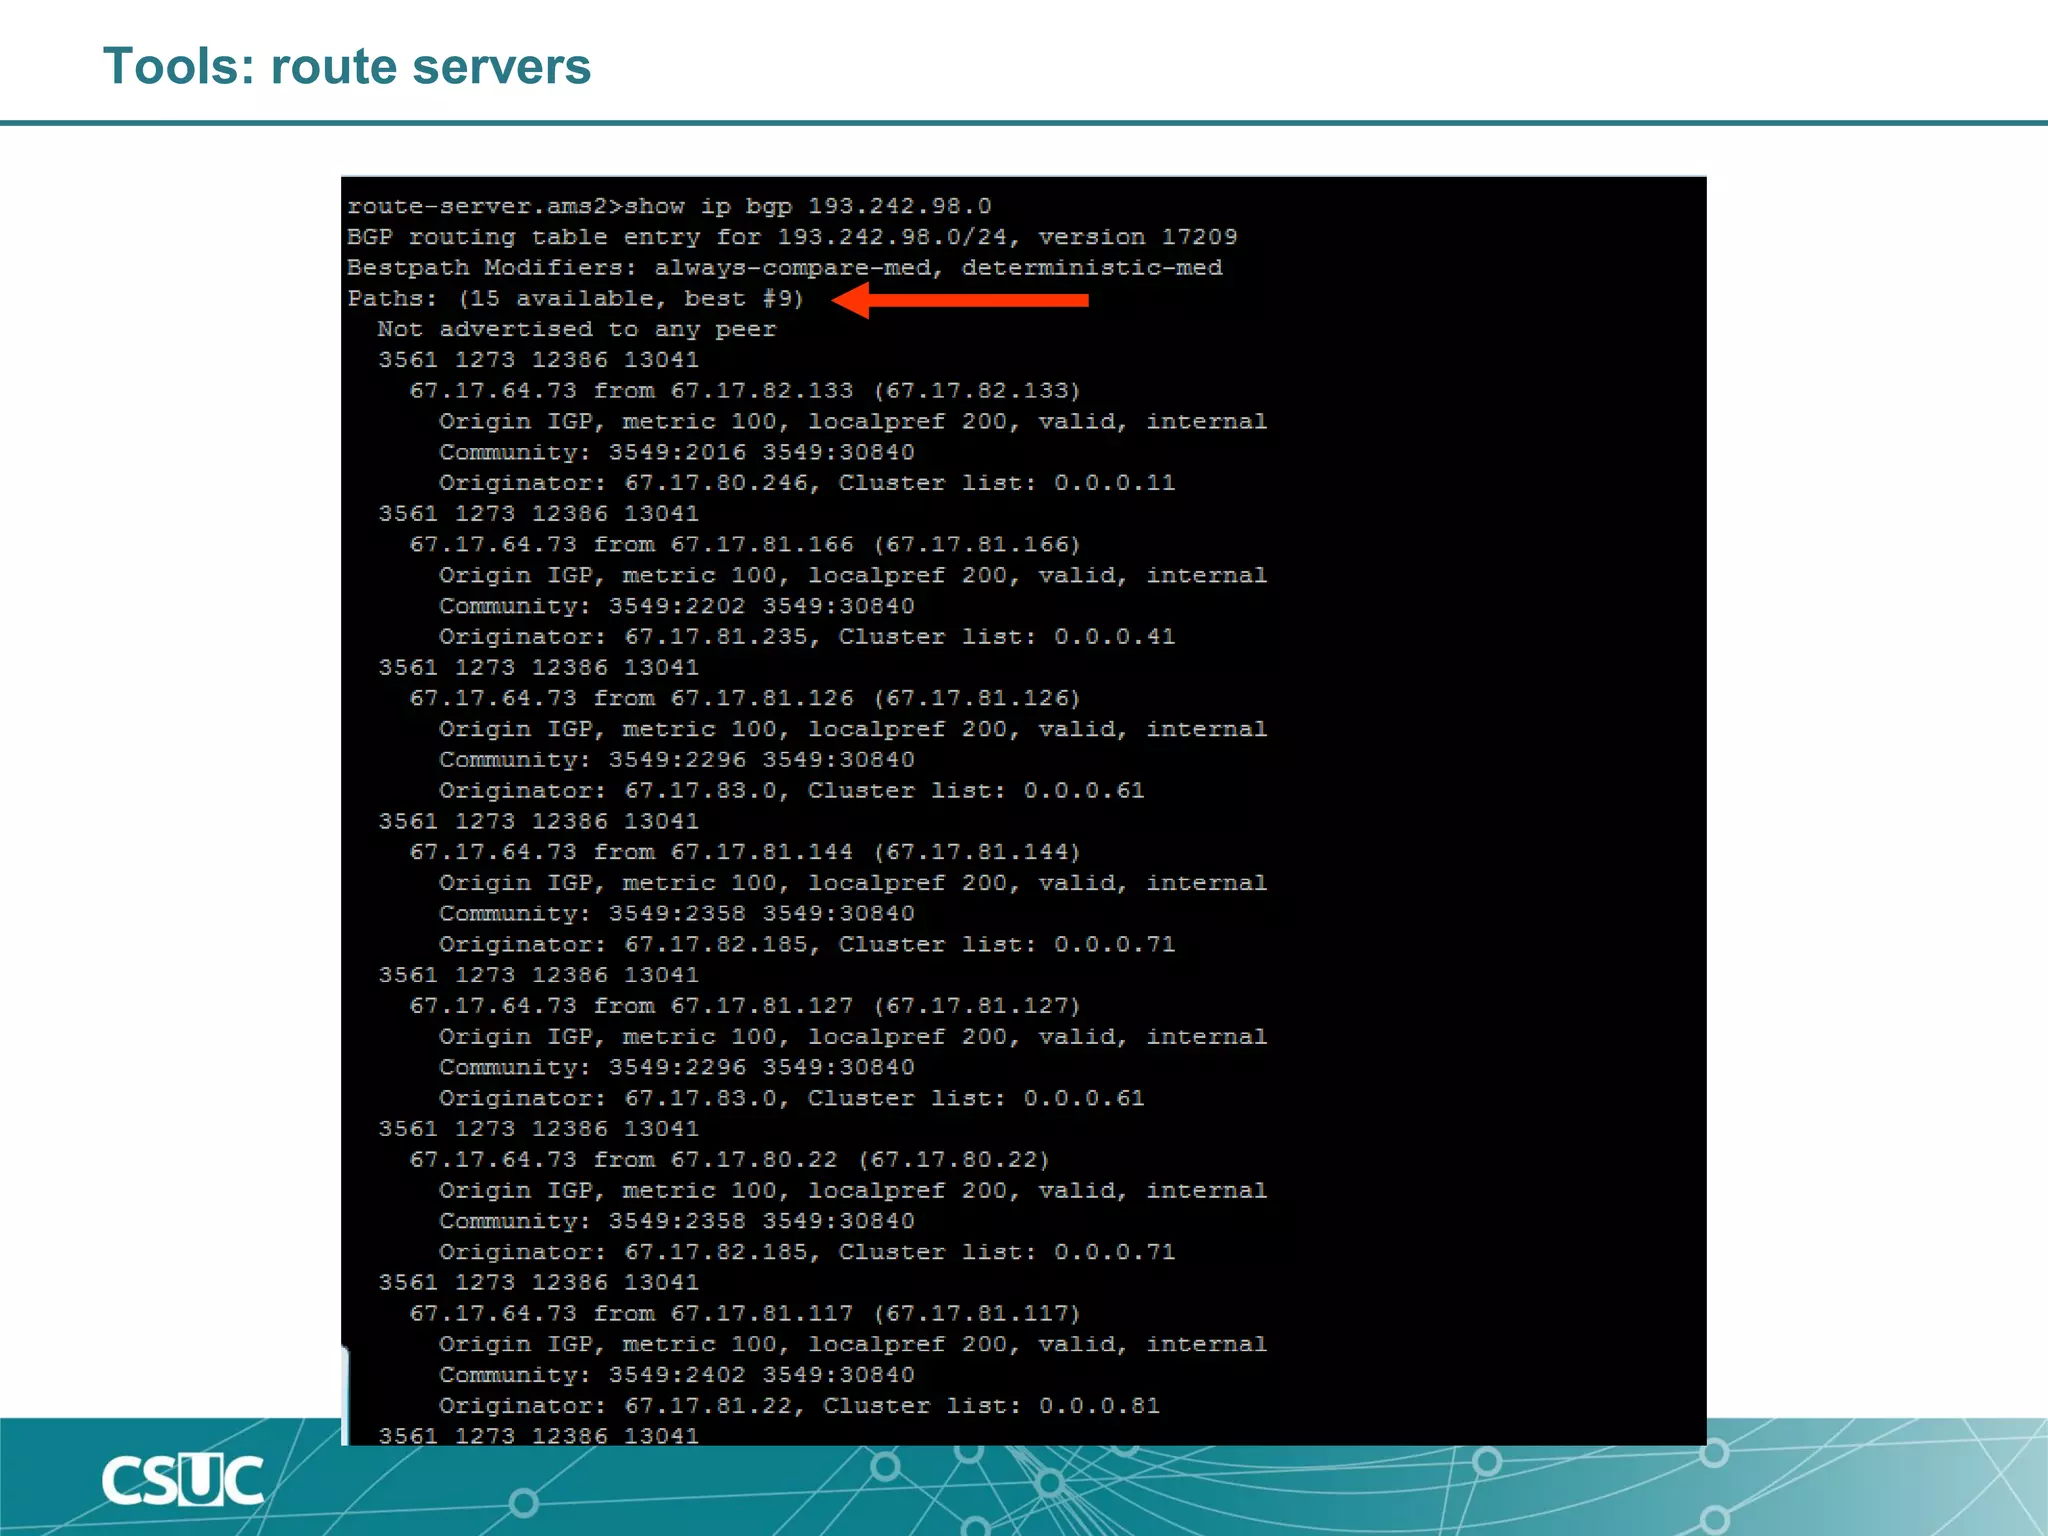The height and width of the screenshot is (1536, 2048).
Task: Click 'Community: 3549:2016 3549:30840' line
Action: point(677,452)
